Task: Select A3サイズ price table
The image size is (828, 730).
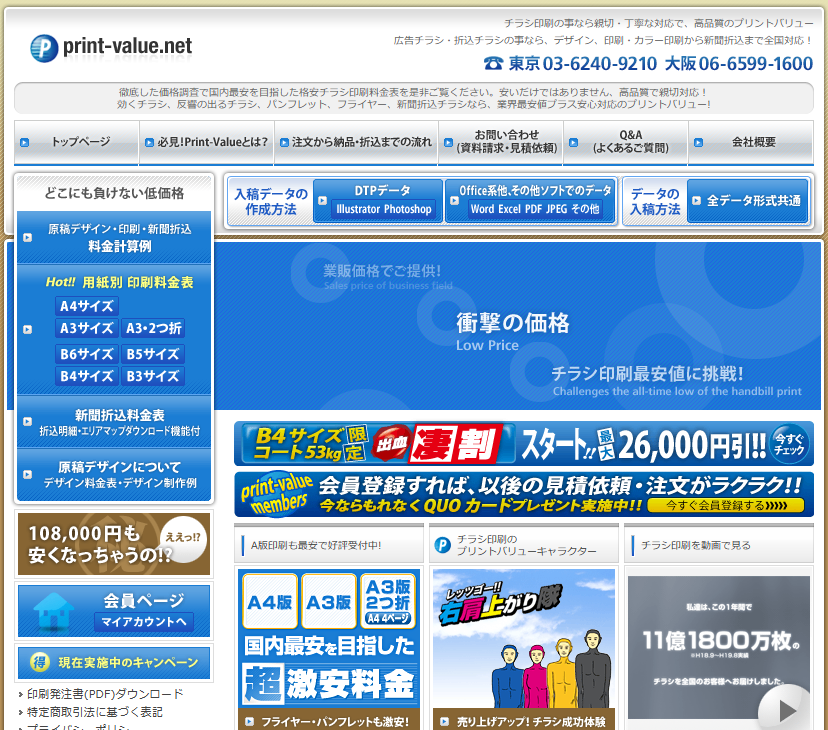Action: point(87,328)
